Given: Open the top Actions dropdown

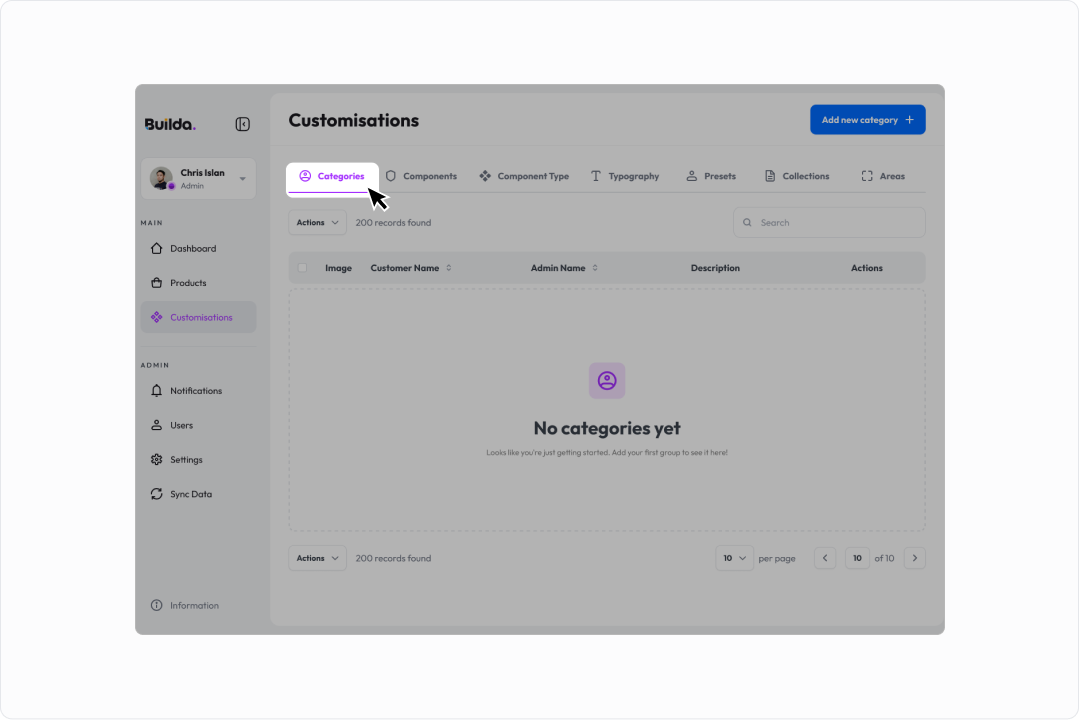Looking at the screenshot, I should pyautogui.click(x=317, y=222).
